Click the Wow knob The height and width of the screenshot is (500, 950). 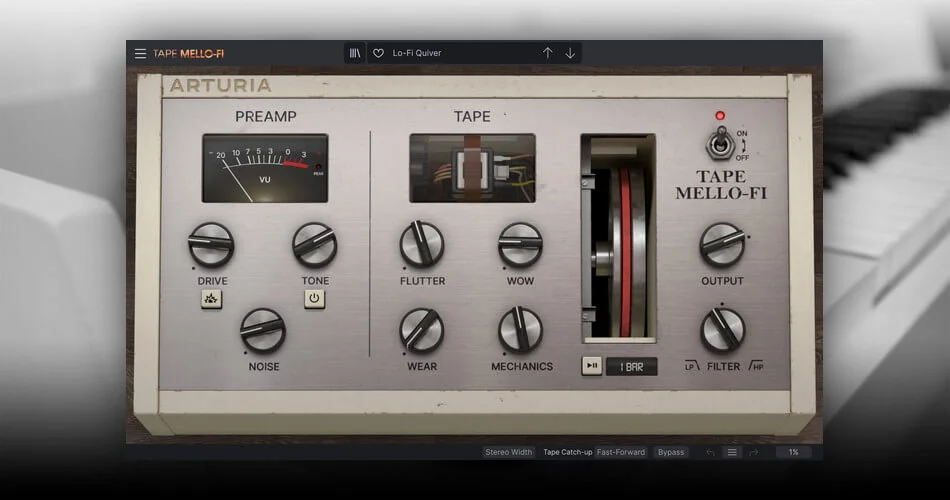[x=520, y=244]
